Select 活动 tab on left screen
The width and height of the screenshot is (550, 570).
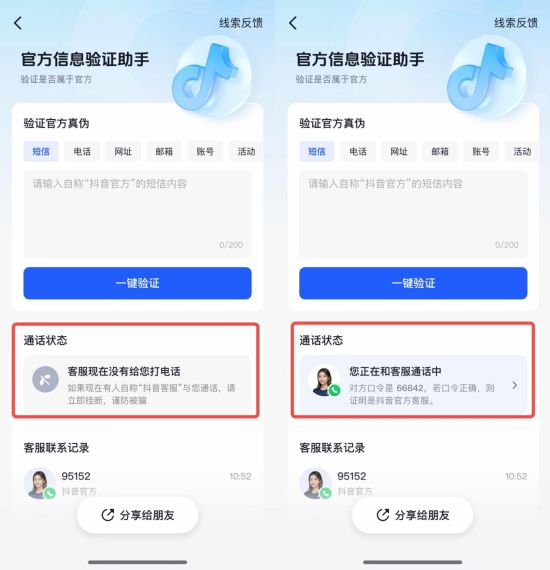[246, 151]
